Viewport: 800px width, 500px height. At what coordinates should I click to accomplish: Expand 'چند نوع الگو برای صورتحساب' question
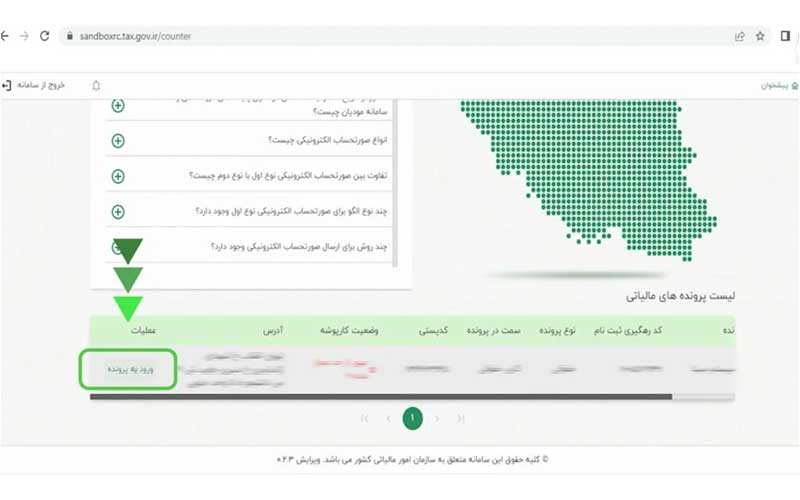tap(118, 211)
